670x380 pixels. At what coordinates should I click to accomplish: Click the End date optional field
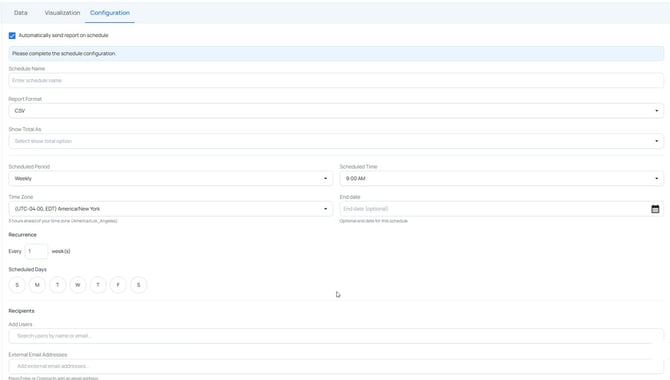502,209
